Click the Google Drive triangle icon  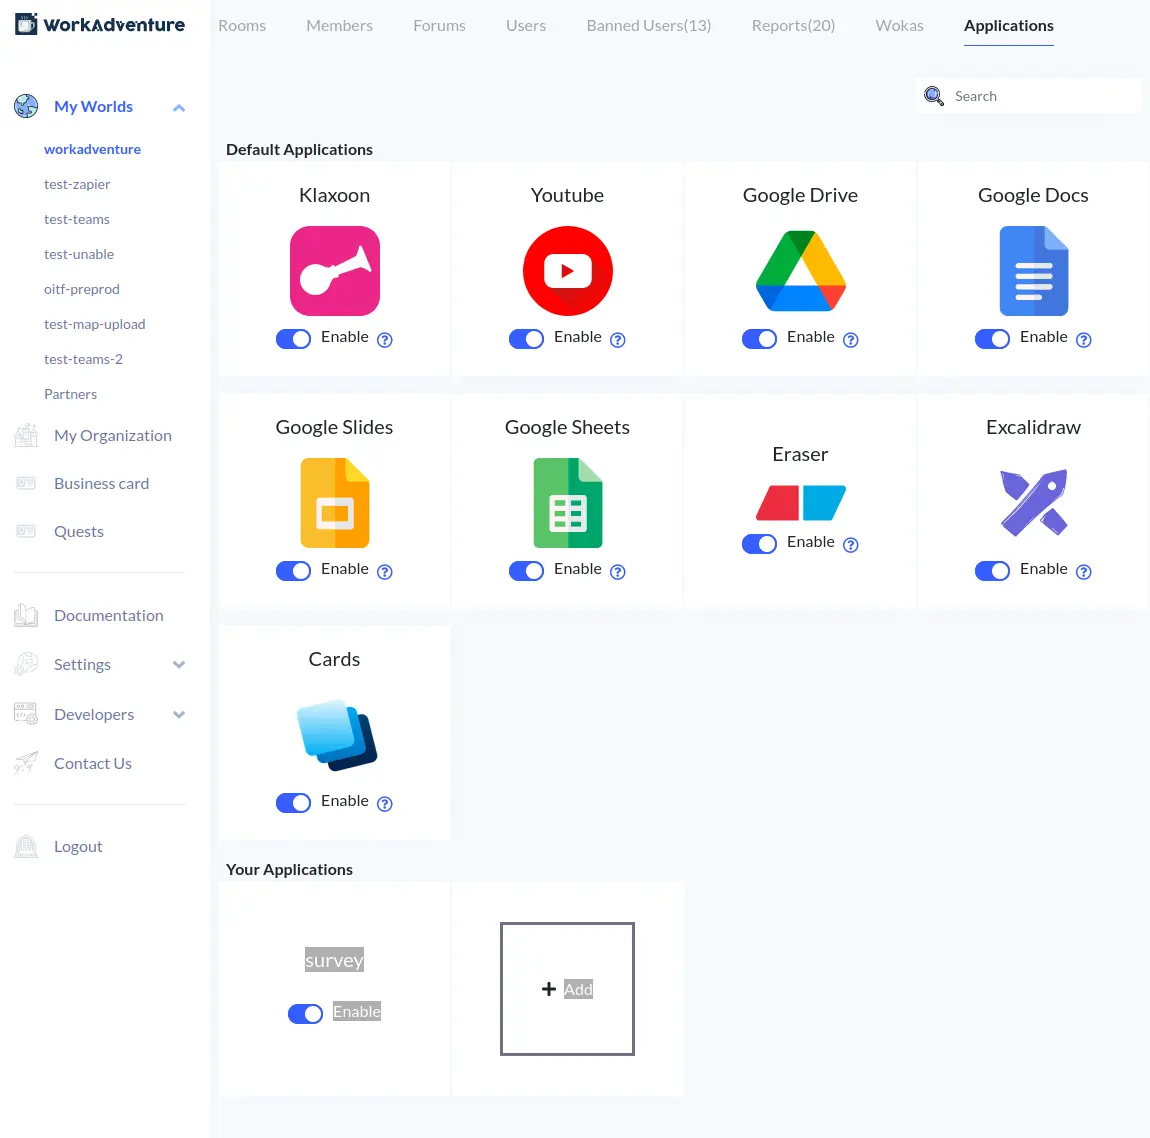(x=800, y=271)
